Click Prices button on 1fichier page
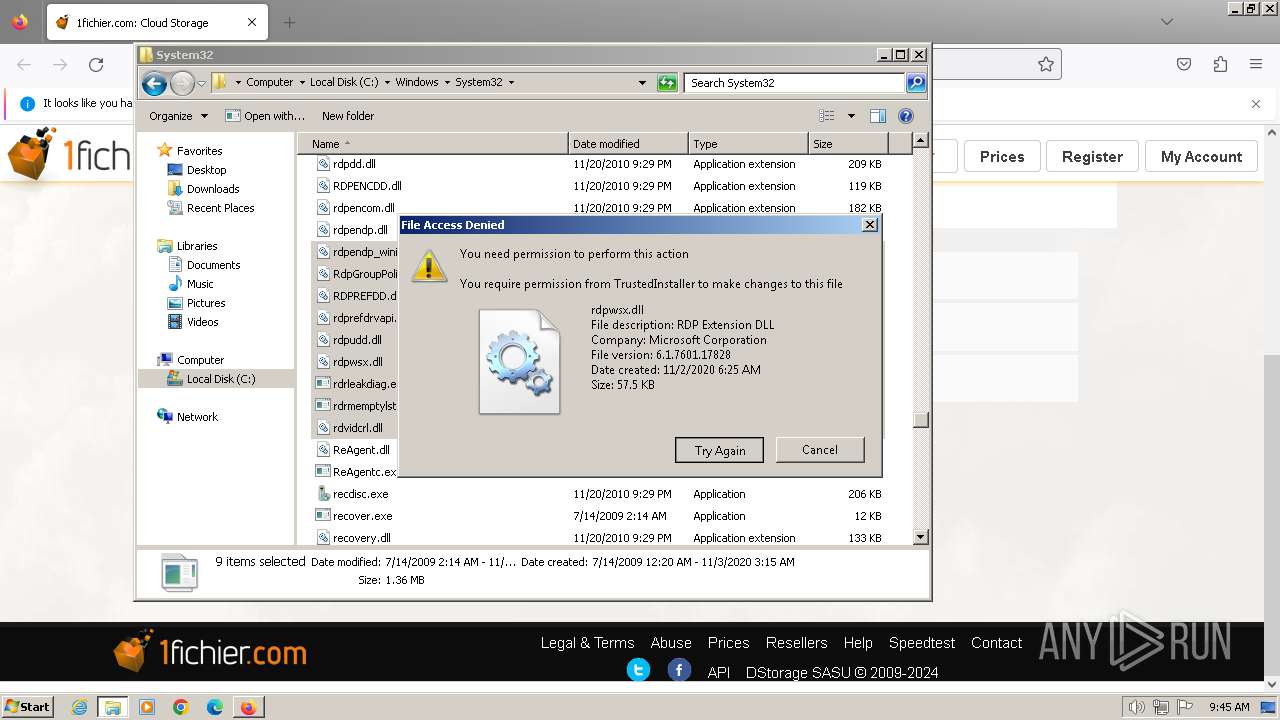Image resolution: width=1280 pixels, height=720 pixels. 1002,157
